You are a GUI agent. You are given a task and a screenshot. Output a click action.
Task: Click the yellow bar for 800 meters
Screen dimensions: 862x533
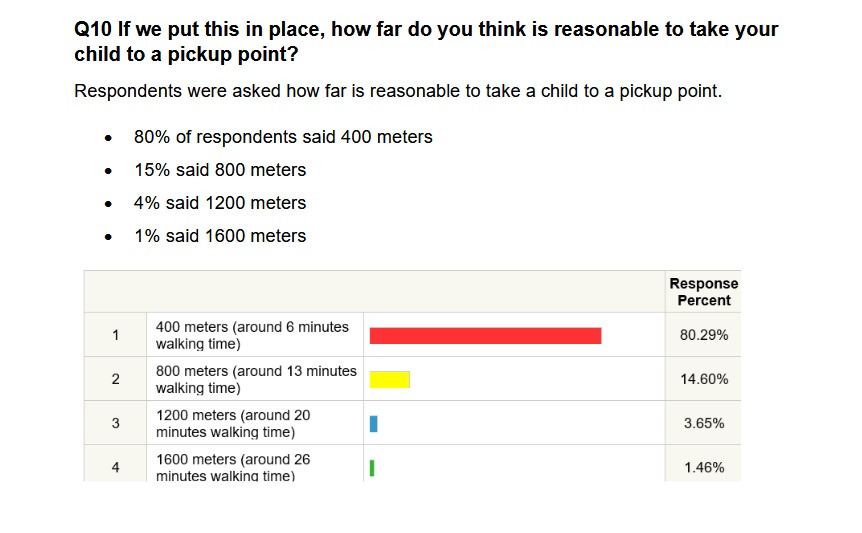point(390,379)
